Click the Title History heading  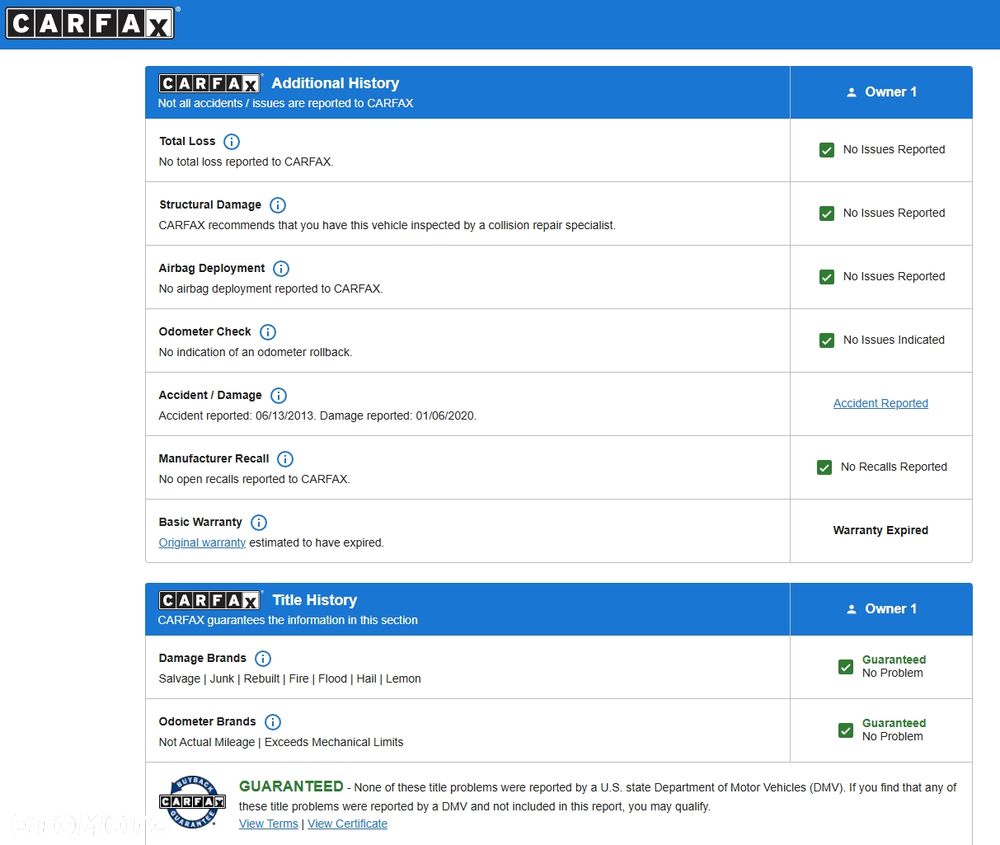pyautogui.click(x=314, y=600)
